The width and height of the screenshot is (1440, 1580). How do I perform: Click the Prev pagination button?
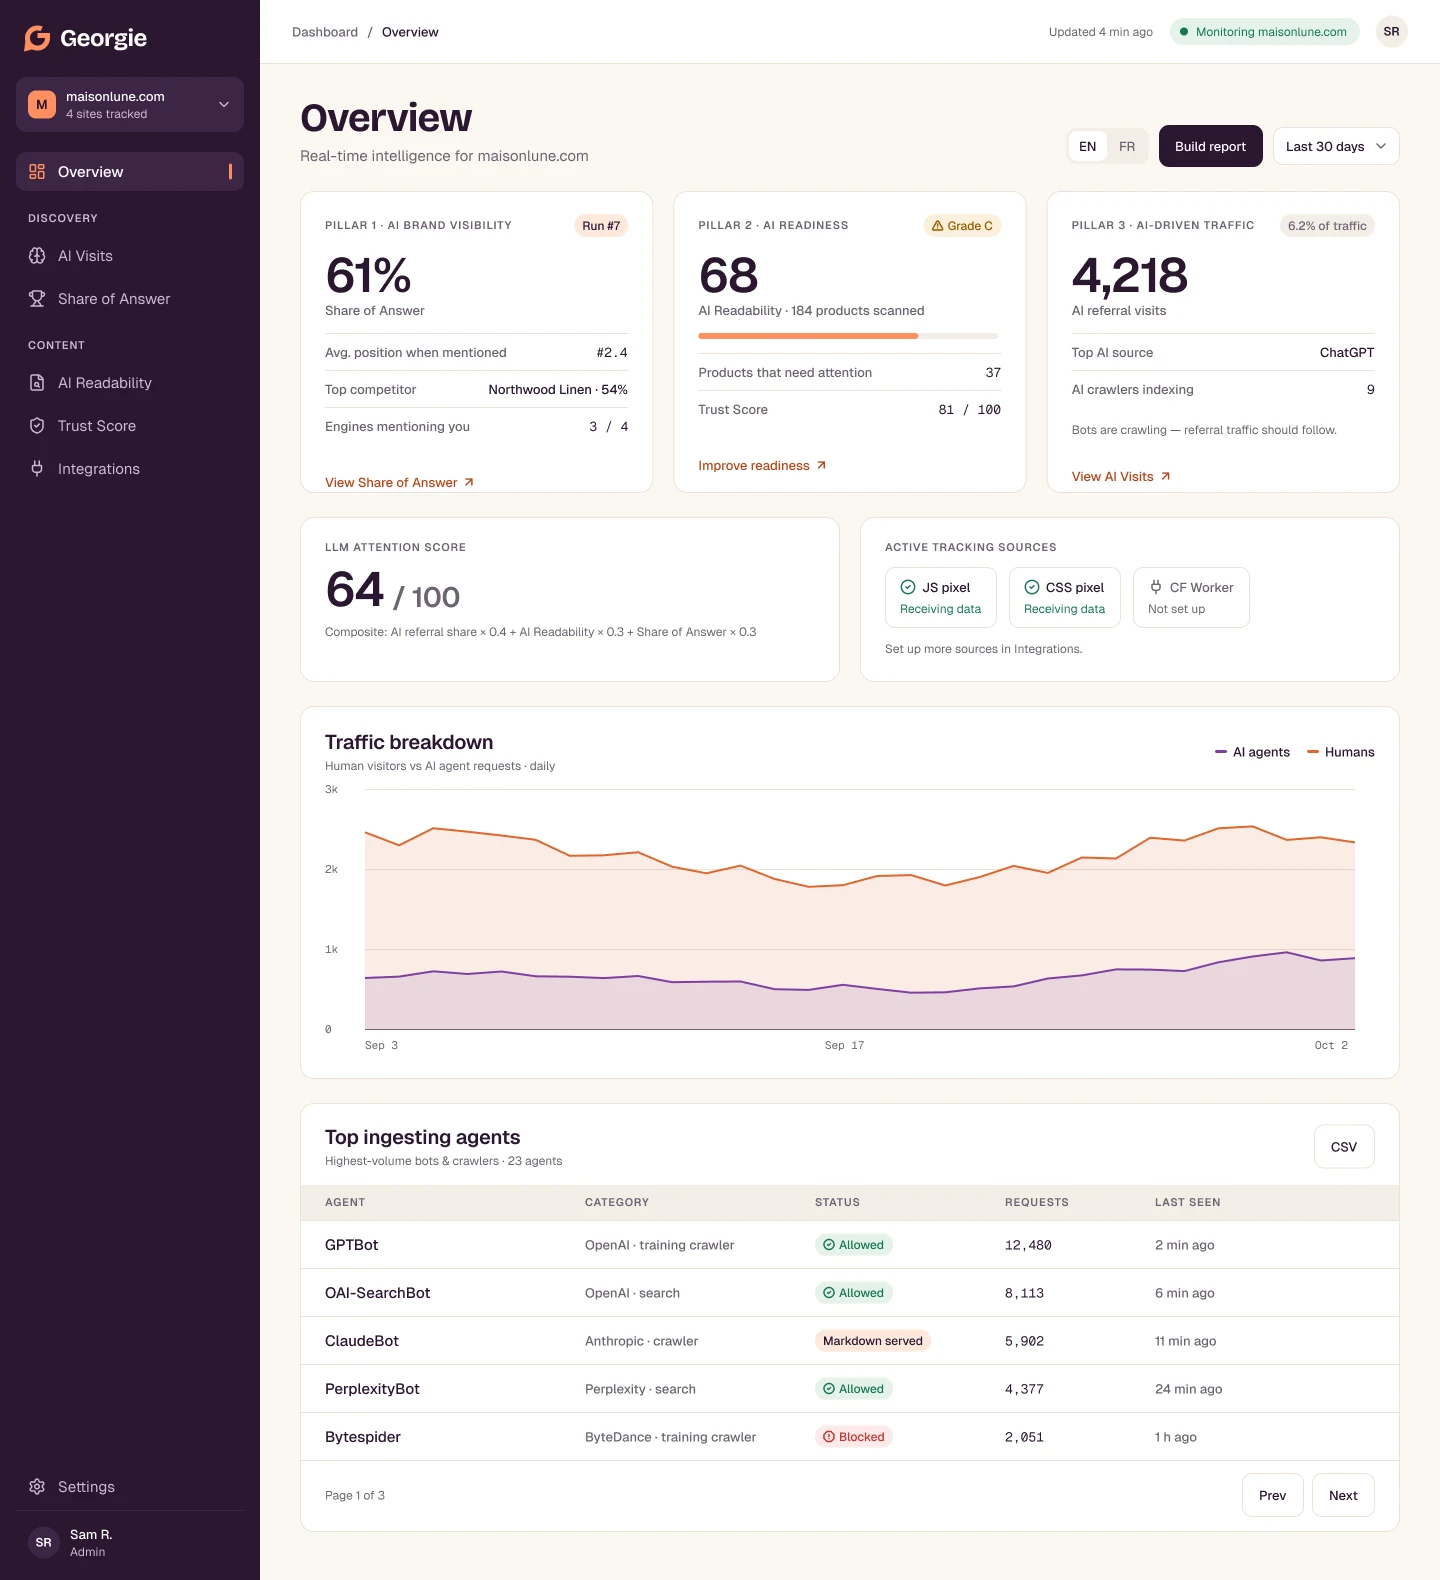[x=1272, y=1496]
